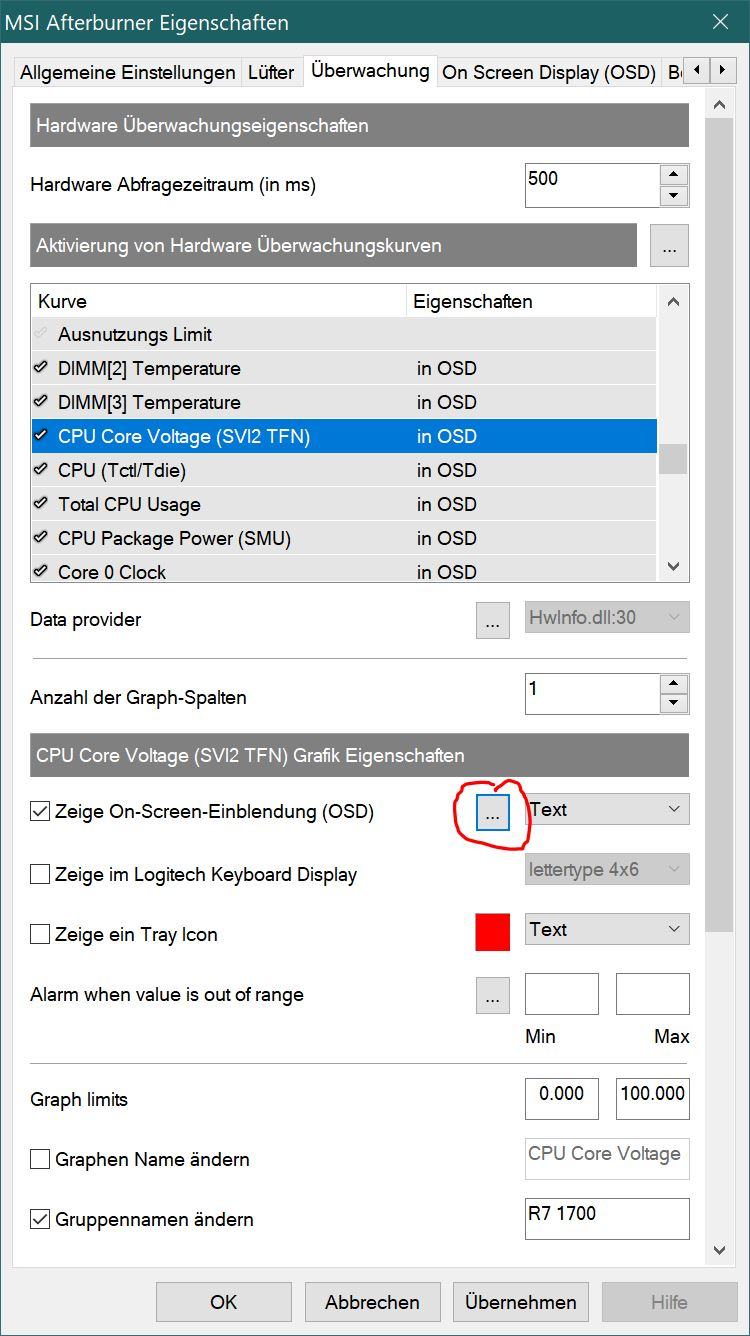Toggle checkmark for Ausnutzungs Limit curve
This screenshot has width=750, height=1336.
tap(41, 334)
